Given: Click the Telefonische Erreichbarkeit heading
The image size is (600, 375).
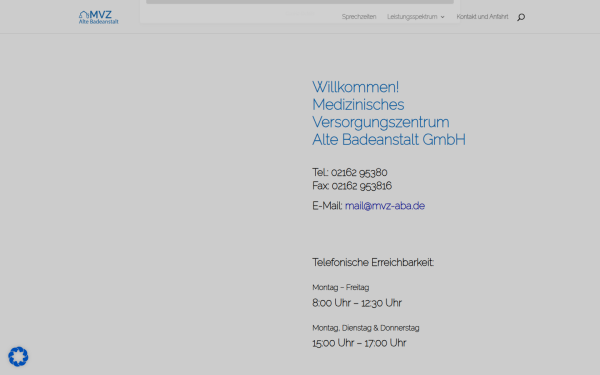Looking at the screenshot, I should (x=373, y=262).
